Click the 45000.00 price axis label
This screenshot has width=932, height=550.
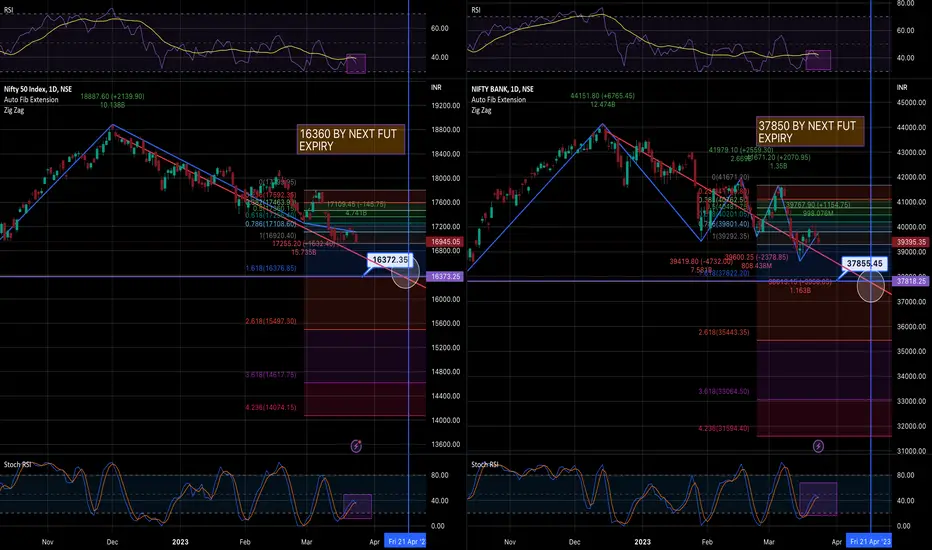click(911, 103)
